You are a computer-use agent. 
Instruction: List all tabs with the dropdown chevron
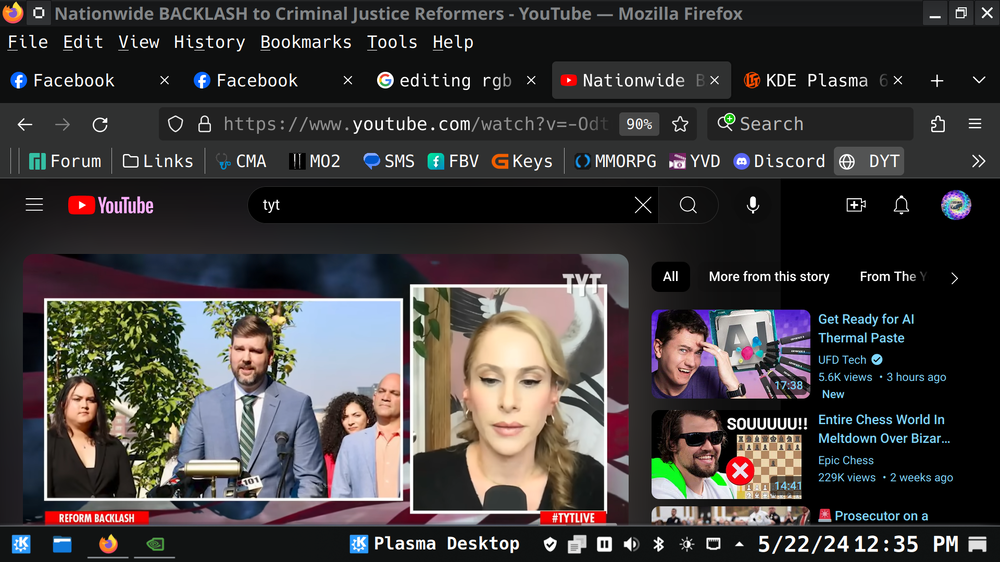979,80
